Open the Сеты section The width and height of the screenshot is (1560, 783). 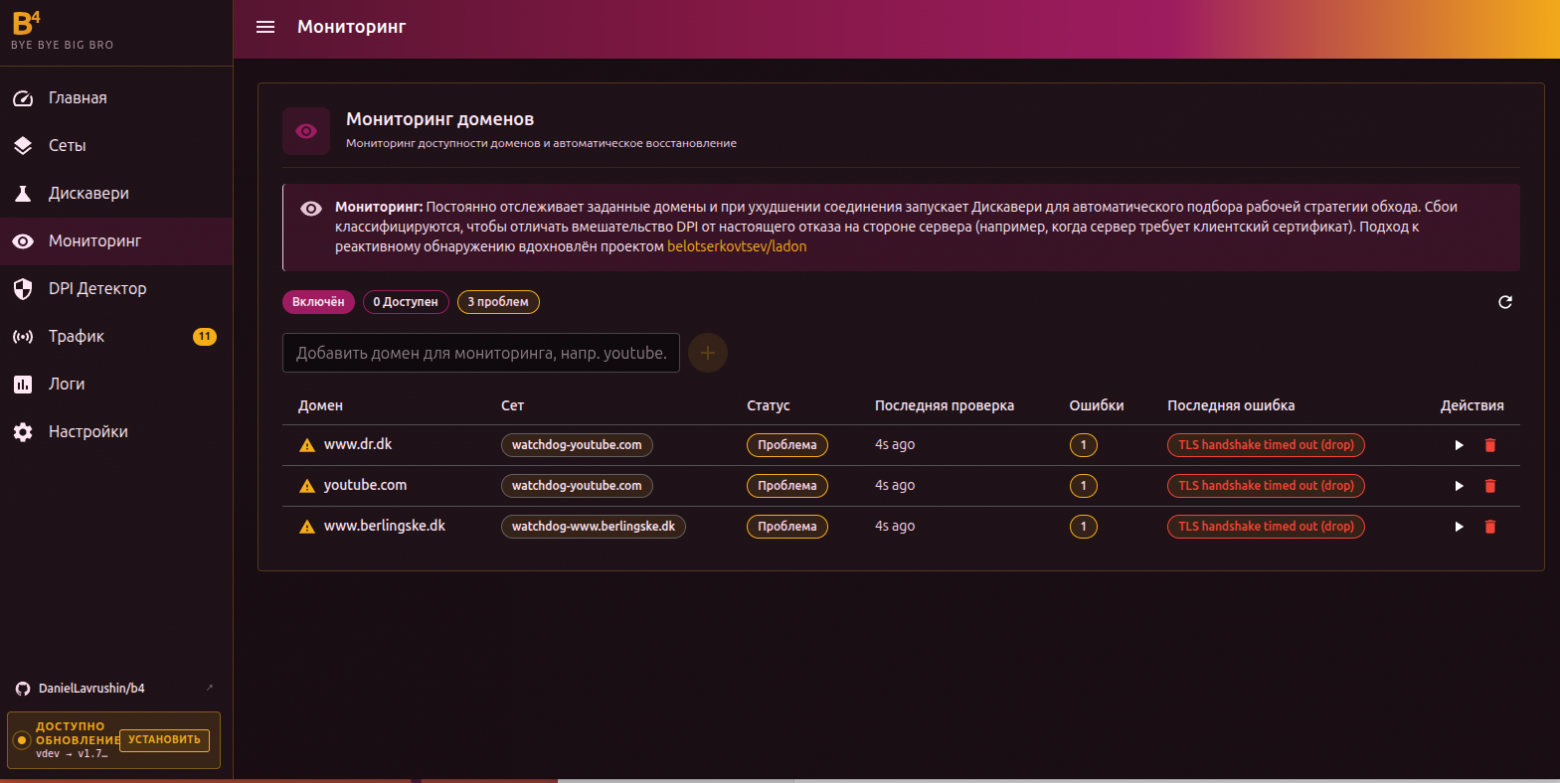(x=116, y=146)
